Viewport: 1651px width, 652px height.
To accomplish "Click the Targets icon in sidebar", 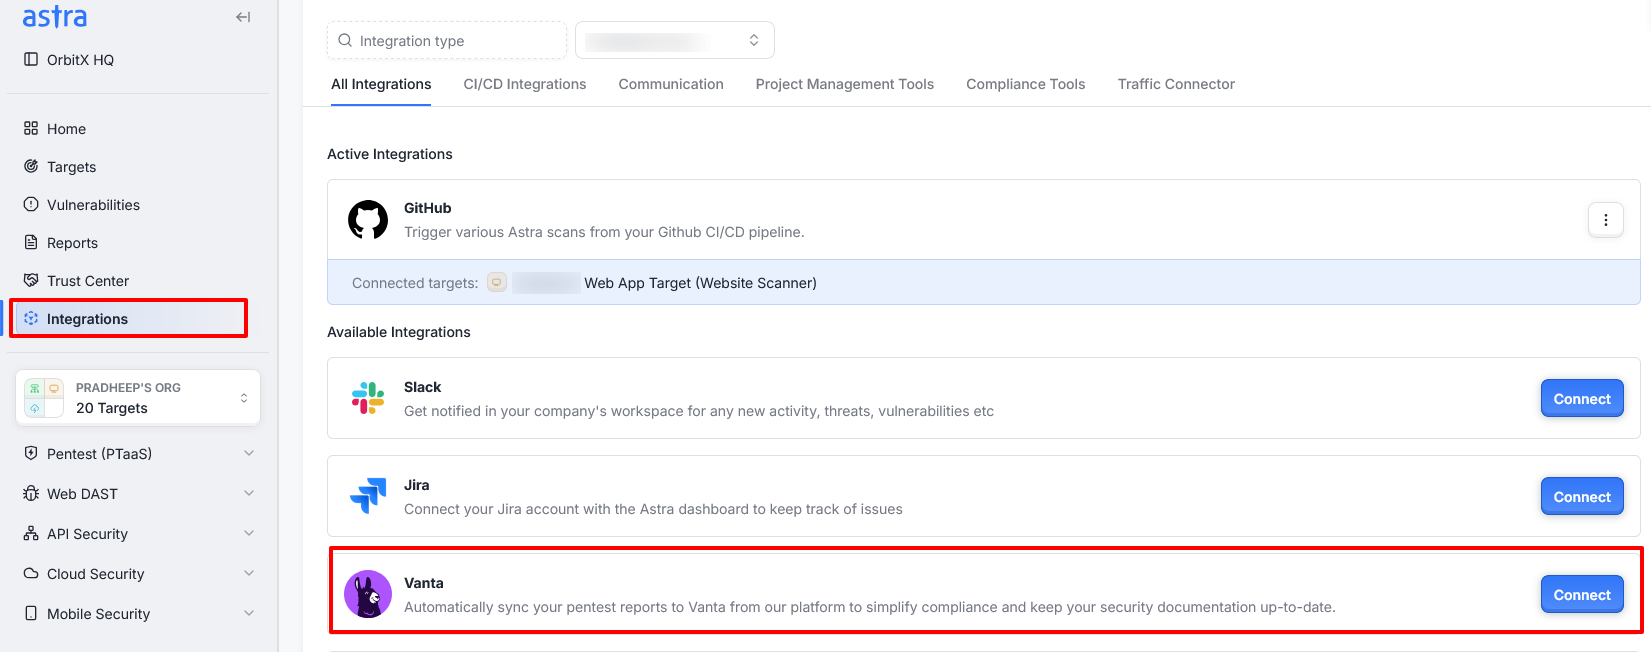I will tap(31, 166).
